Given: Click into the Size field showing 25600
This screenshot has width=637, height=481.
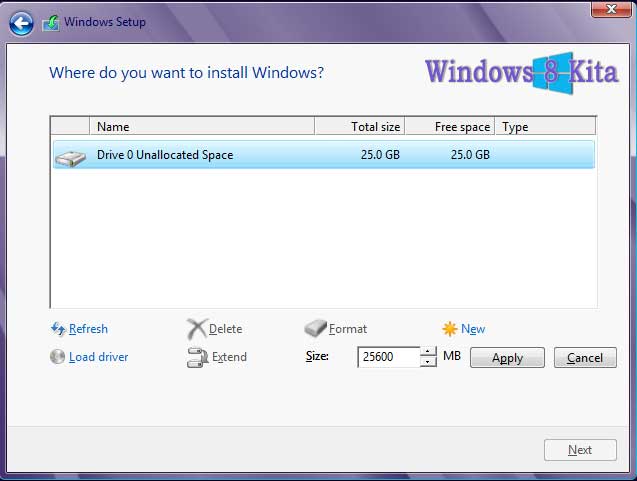Looking at the screenshot, I should [389, 357].
